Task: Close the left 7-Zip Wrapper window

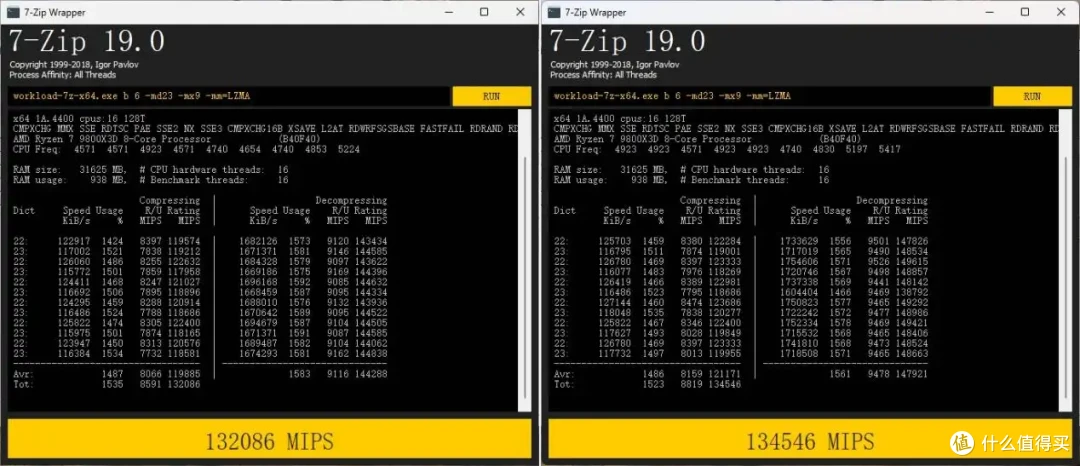Action: pos(520,12)
